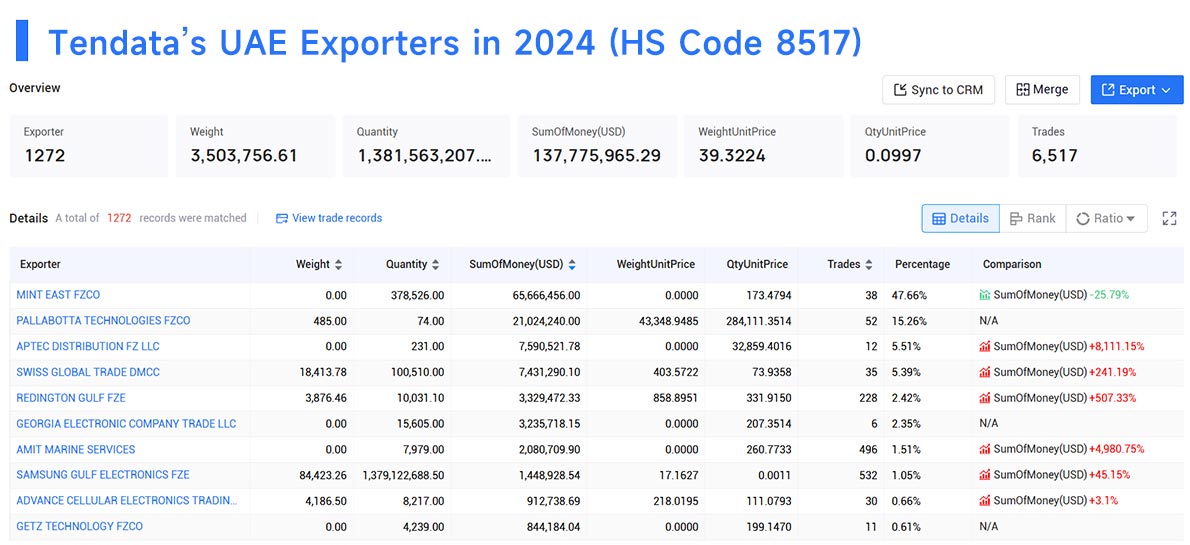The image size is (1190, 545).
Task: Select the +8,111.15% comparison value
Action: coord(1116,346)
